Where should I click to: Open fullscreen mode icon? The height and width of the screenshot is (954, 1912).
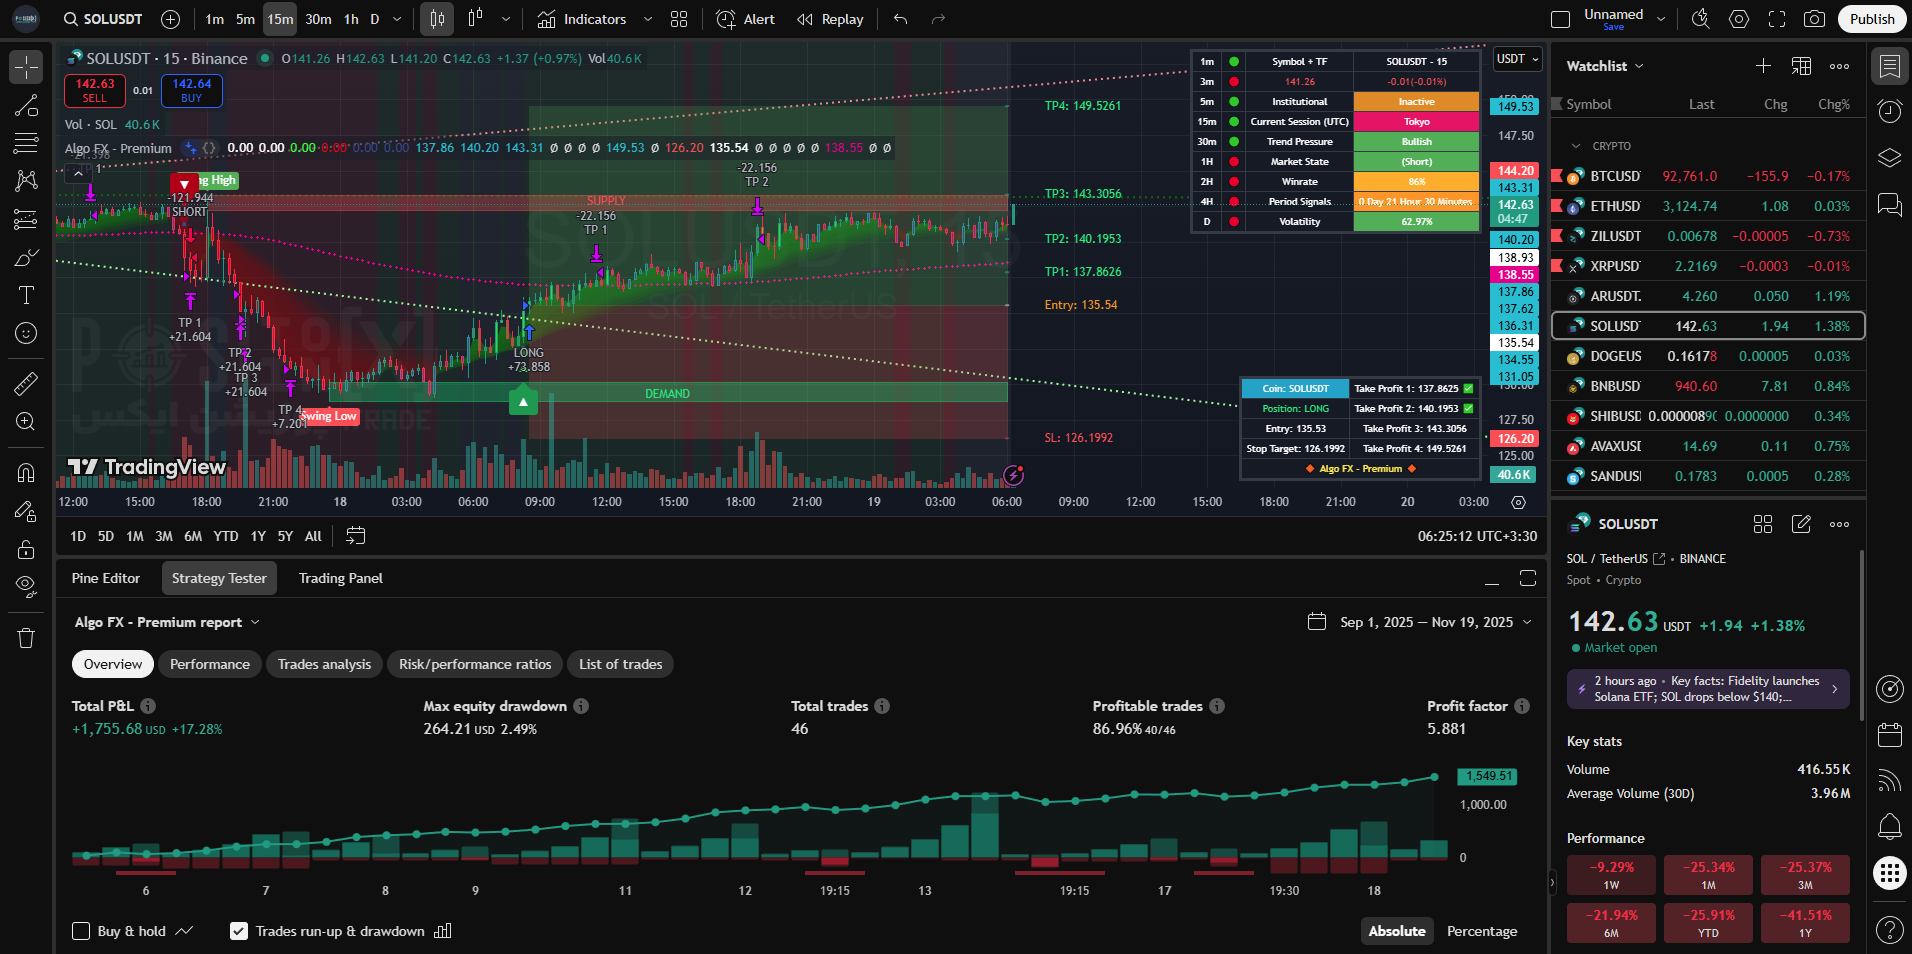(1777, 19)
